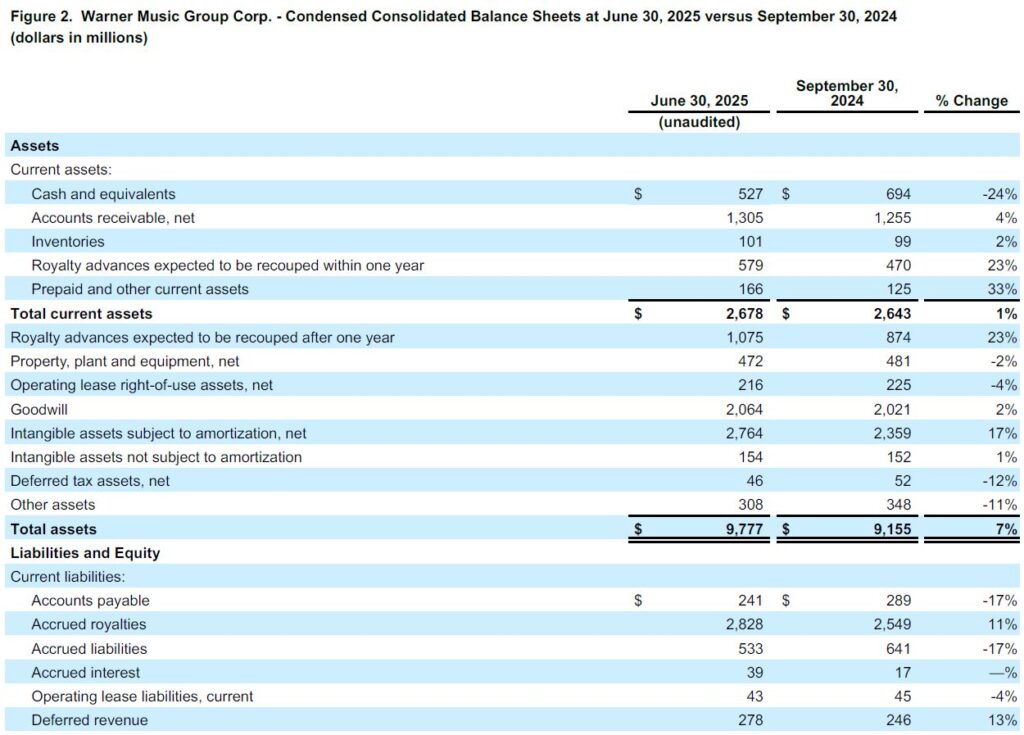
Task: Click the 'Current liabilities:' row label
Action: coord(67,577)
